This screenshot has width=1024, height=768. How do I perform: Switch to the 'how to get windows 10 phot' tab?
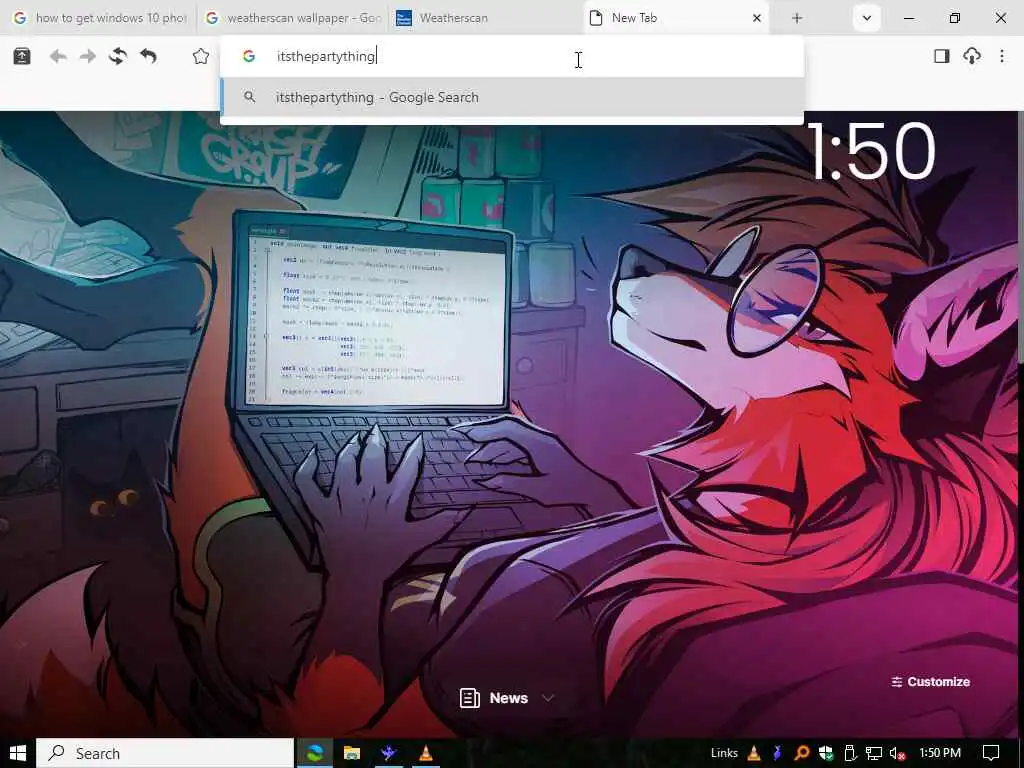coord(99,18)
